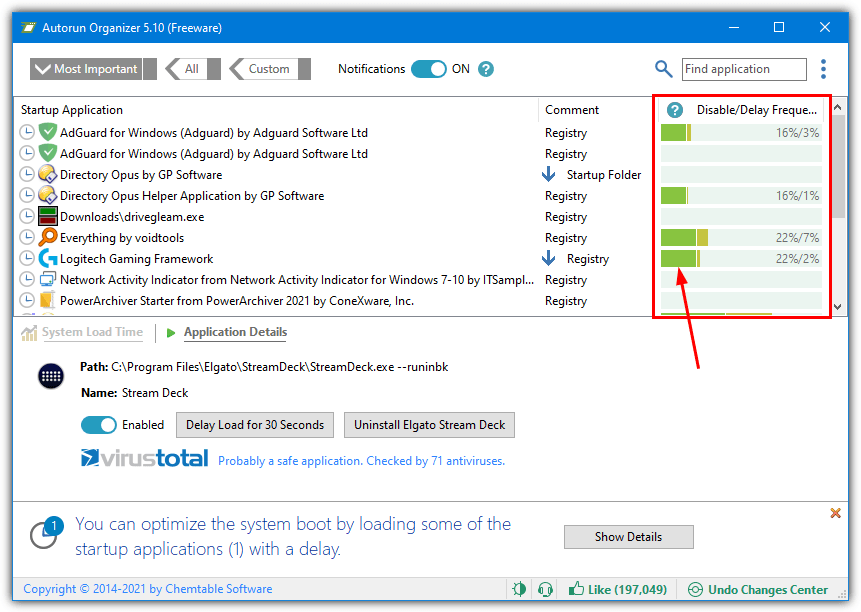This screenshot has width=861, height=612.
Task: Click the VirusTotal logo
Action: click(144, 458)
